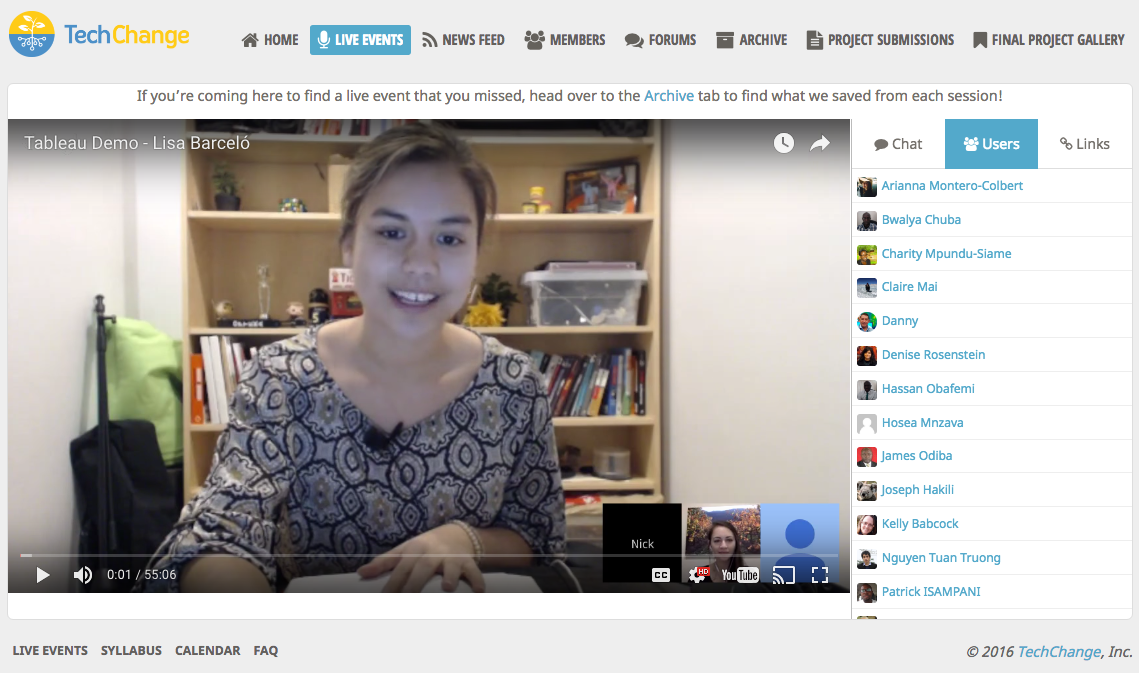Open James Odiba's profile
The width and height of the screenshot is (1139, 673).
917,456
